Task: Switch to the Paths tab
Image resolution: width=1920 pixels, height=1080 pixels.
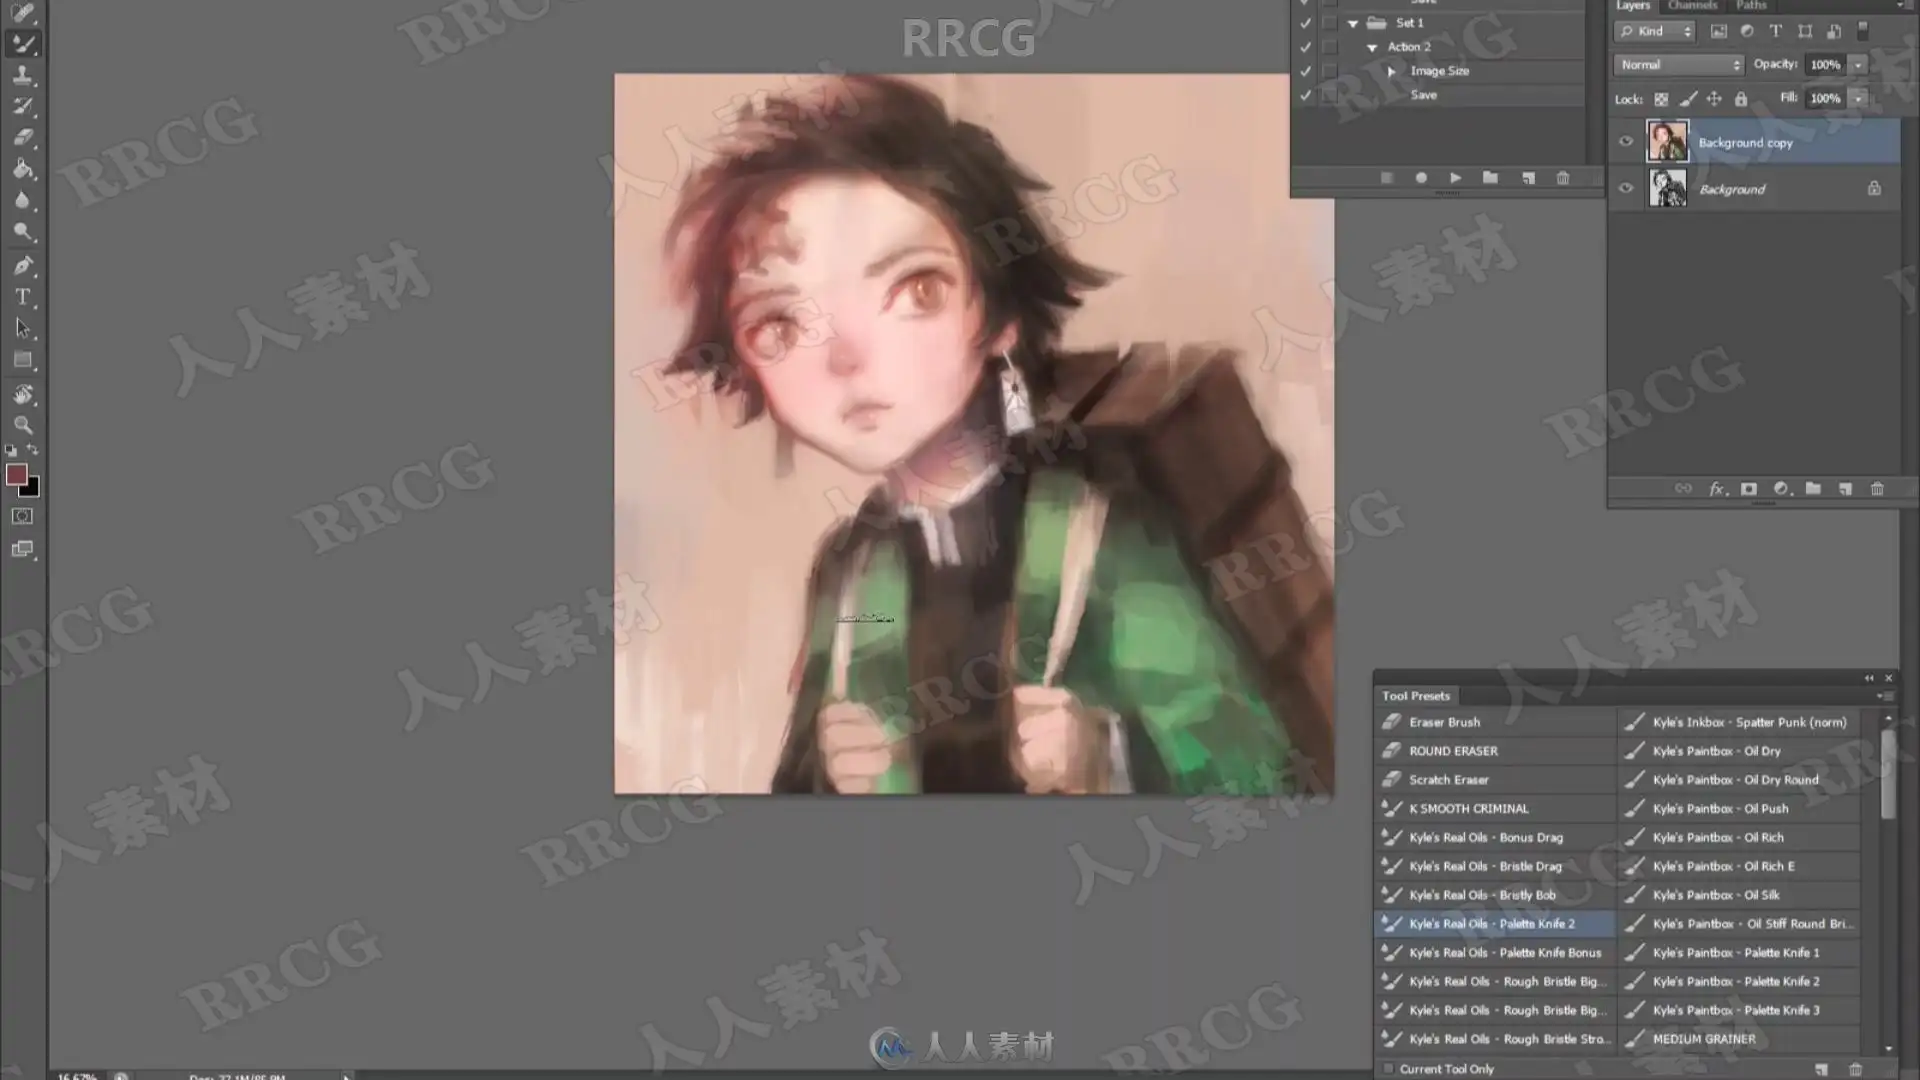Action: click(1751, 5)
